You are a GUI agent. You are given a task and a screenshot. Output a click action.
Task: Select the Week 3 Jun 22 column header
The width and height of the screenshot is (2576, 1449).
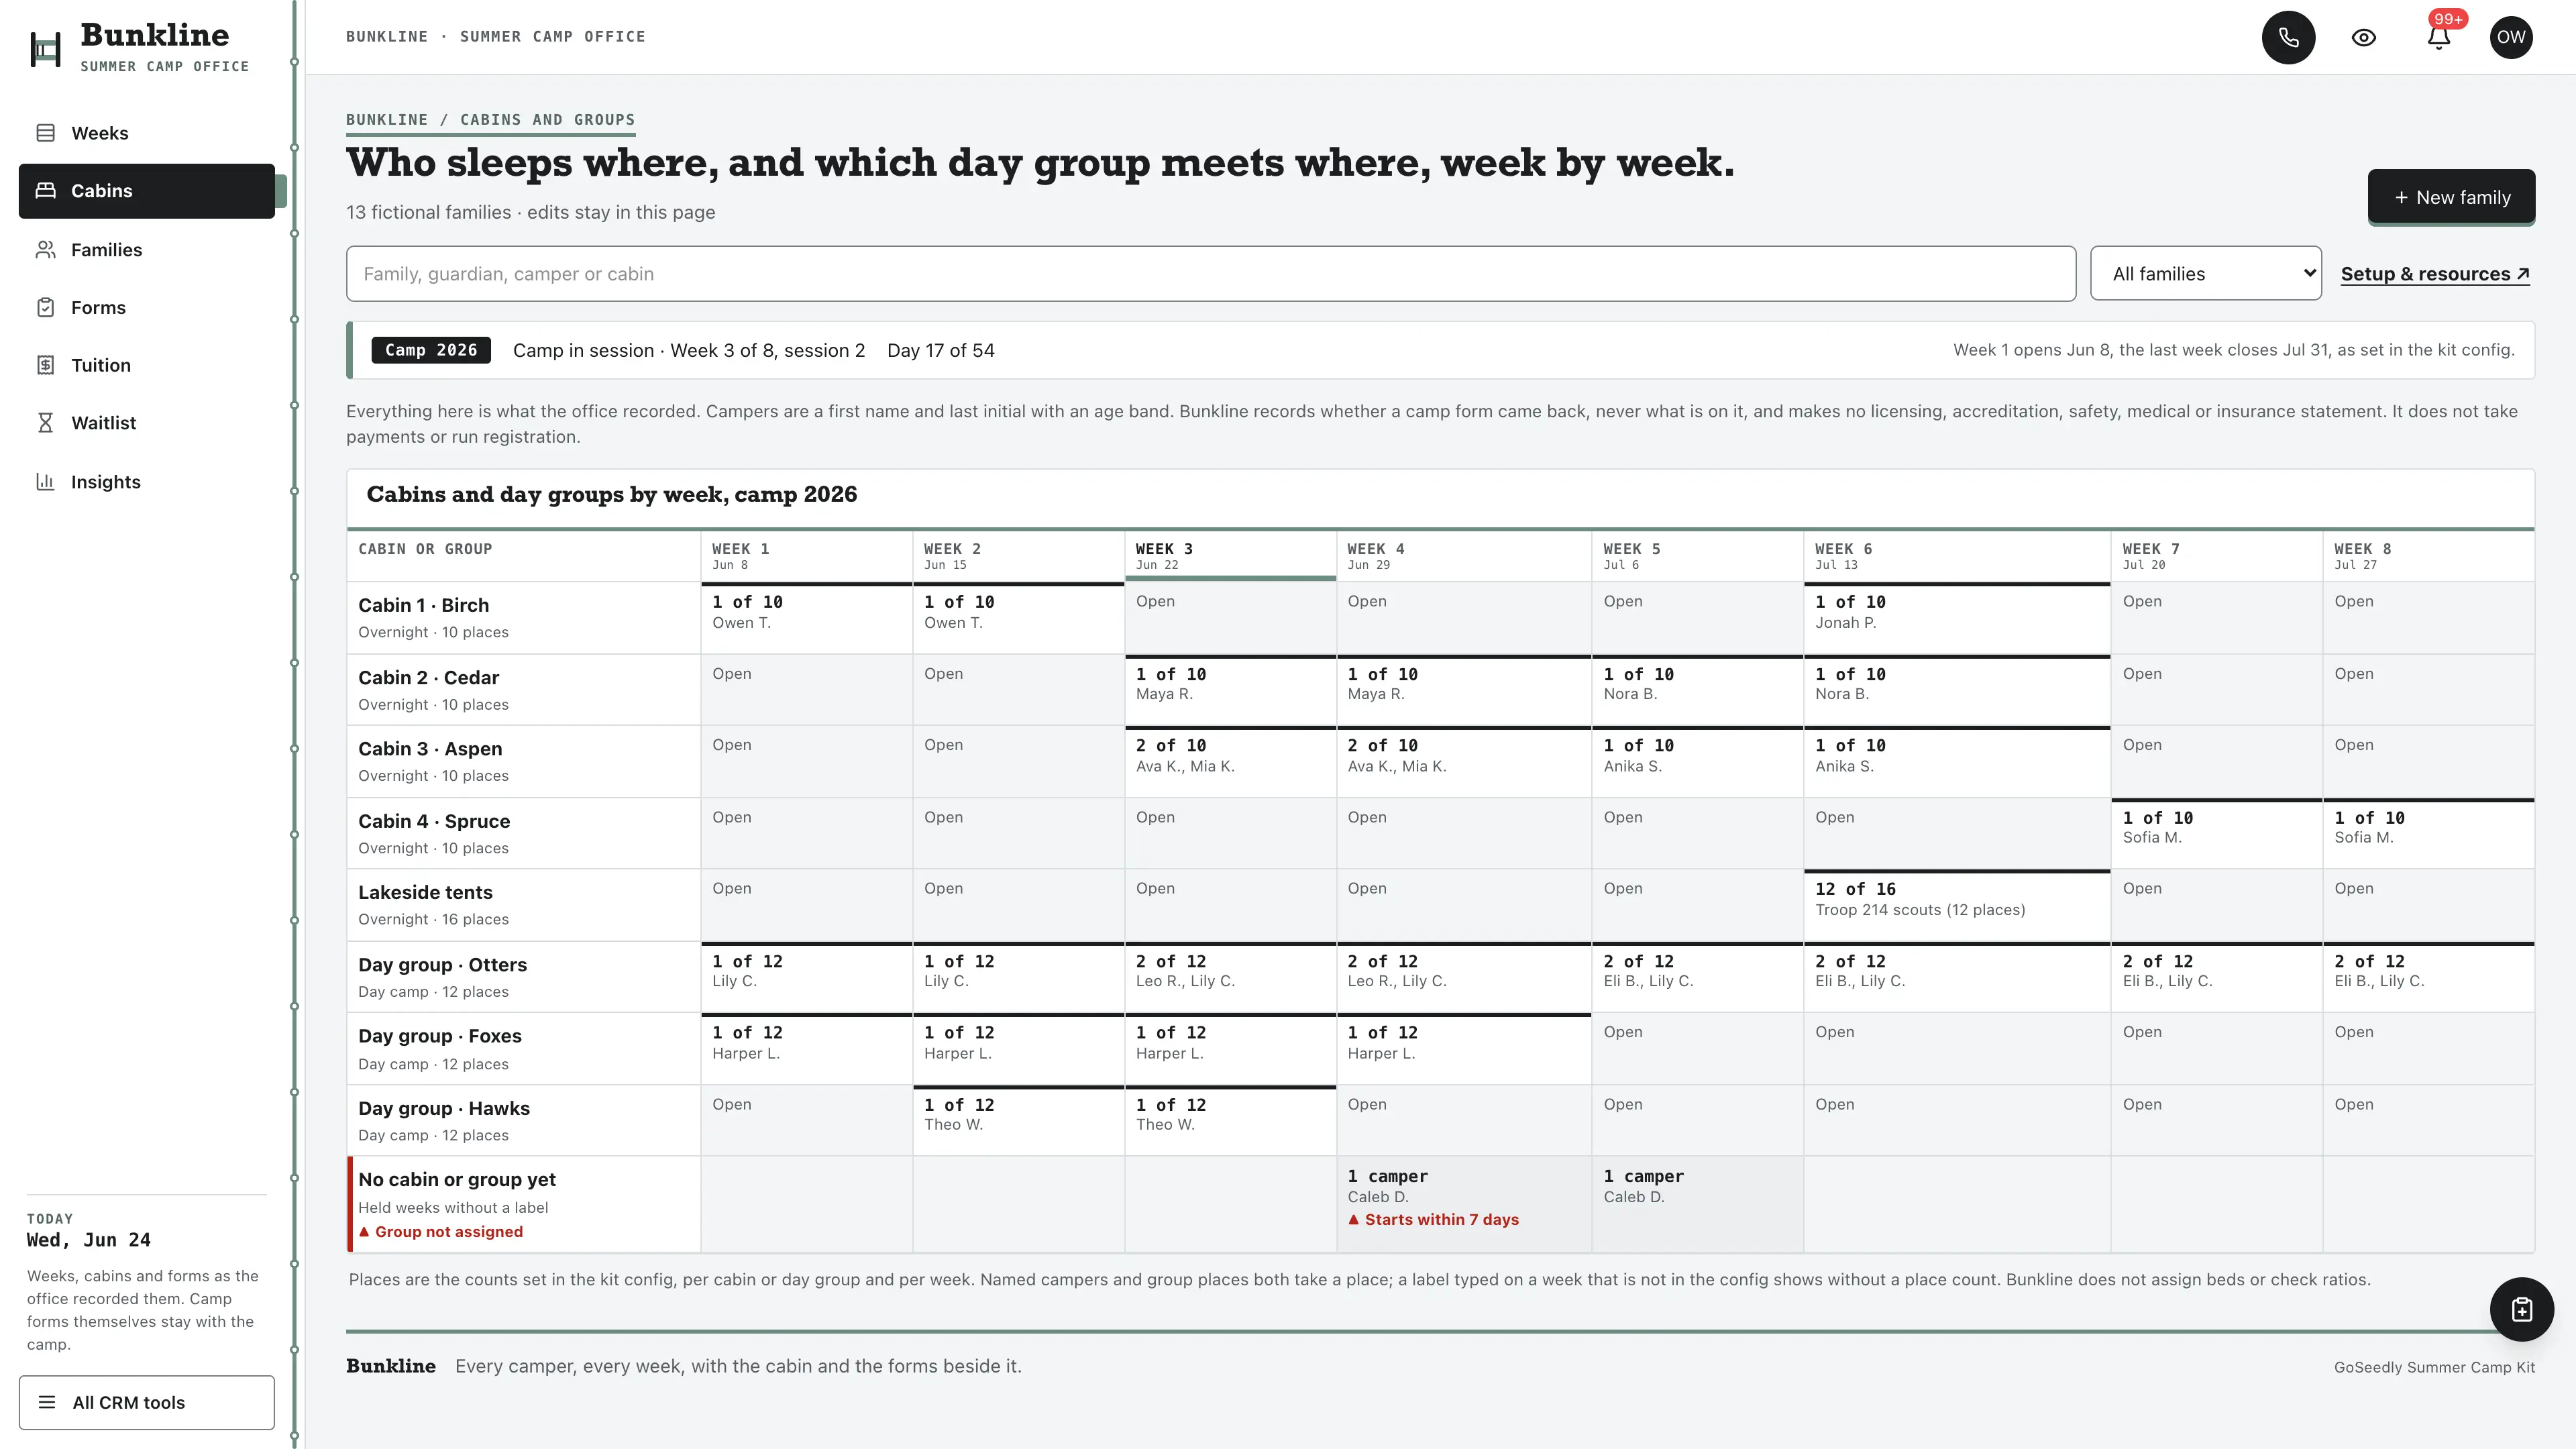click(x=1230, y=556)
